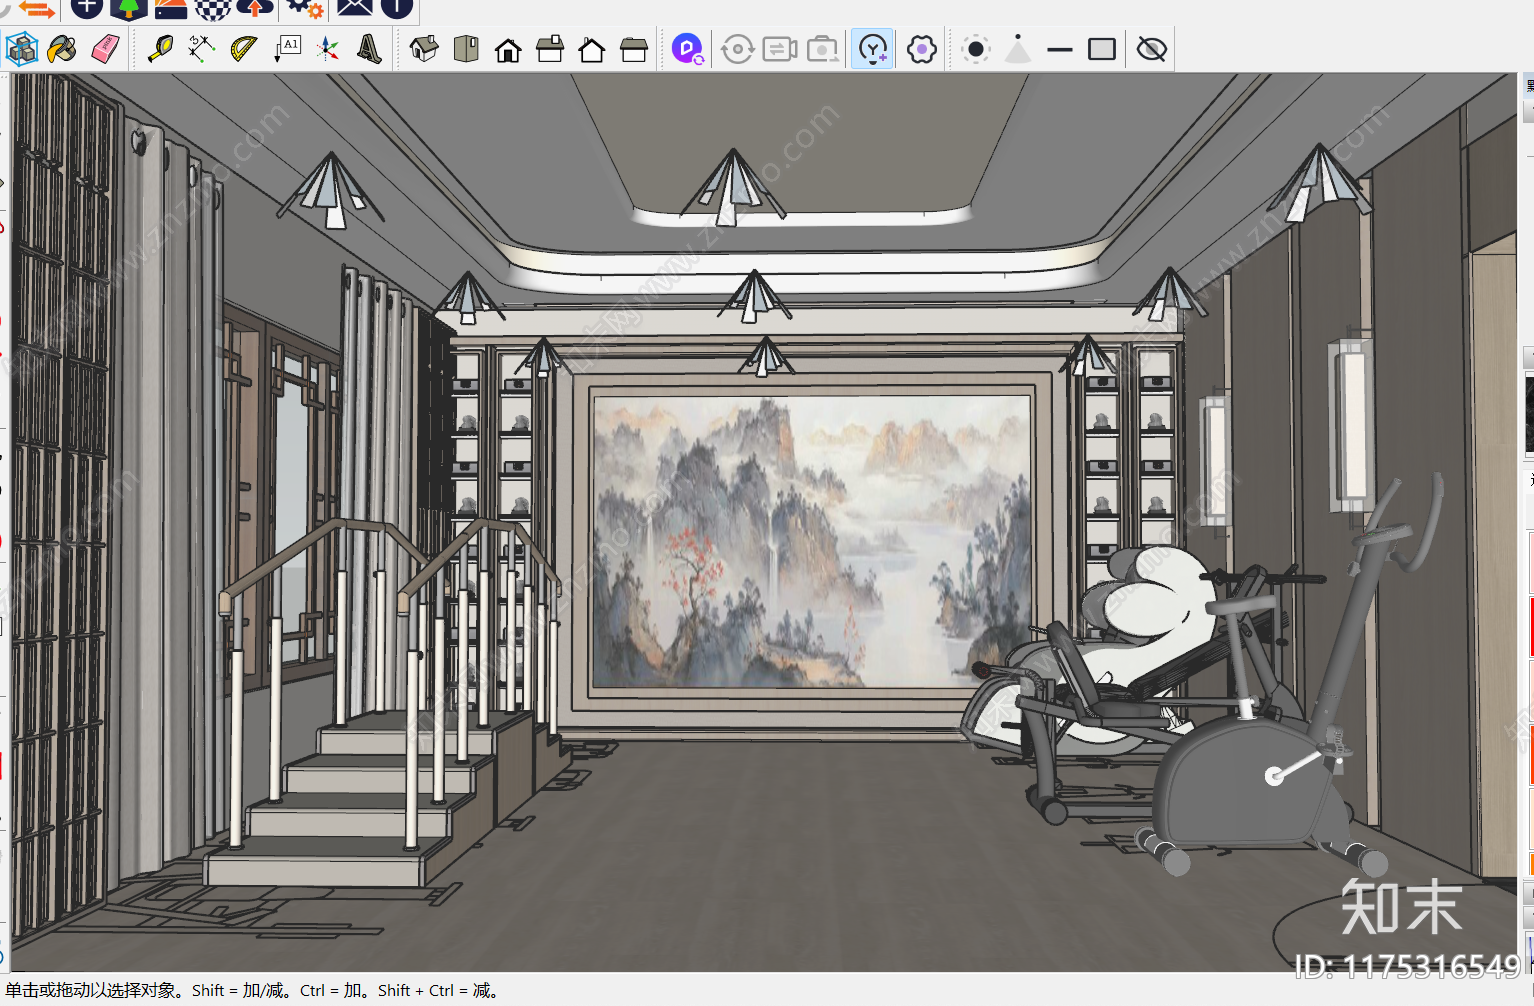The width and height of the screenshot is (1534, 1006).
Task: Click the video camera sync icon
Action: click(x=780, y=49)
